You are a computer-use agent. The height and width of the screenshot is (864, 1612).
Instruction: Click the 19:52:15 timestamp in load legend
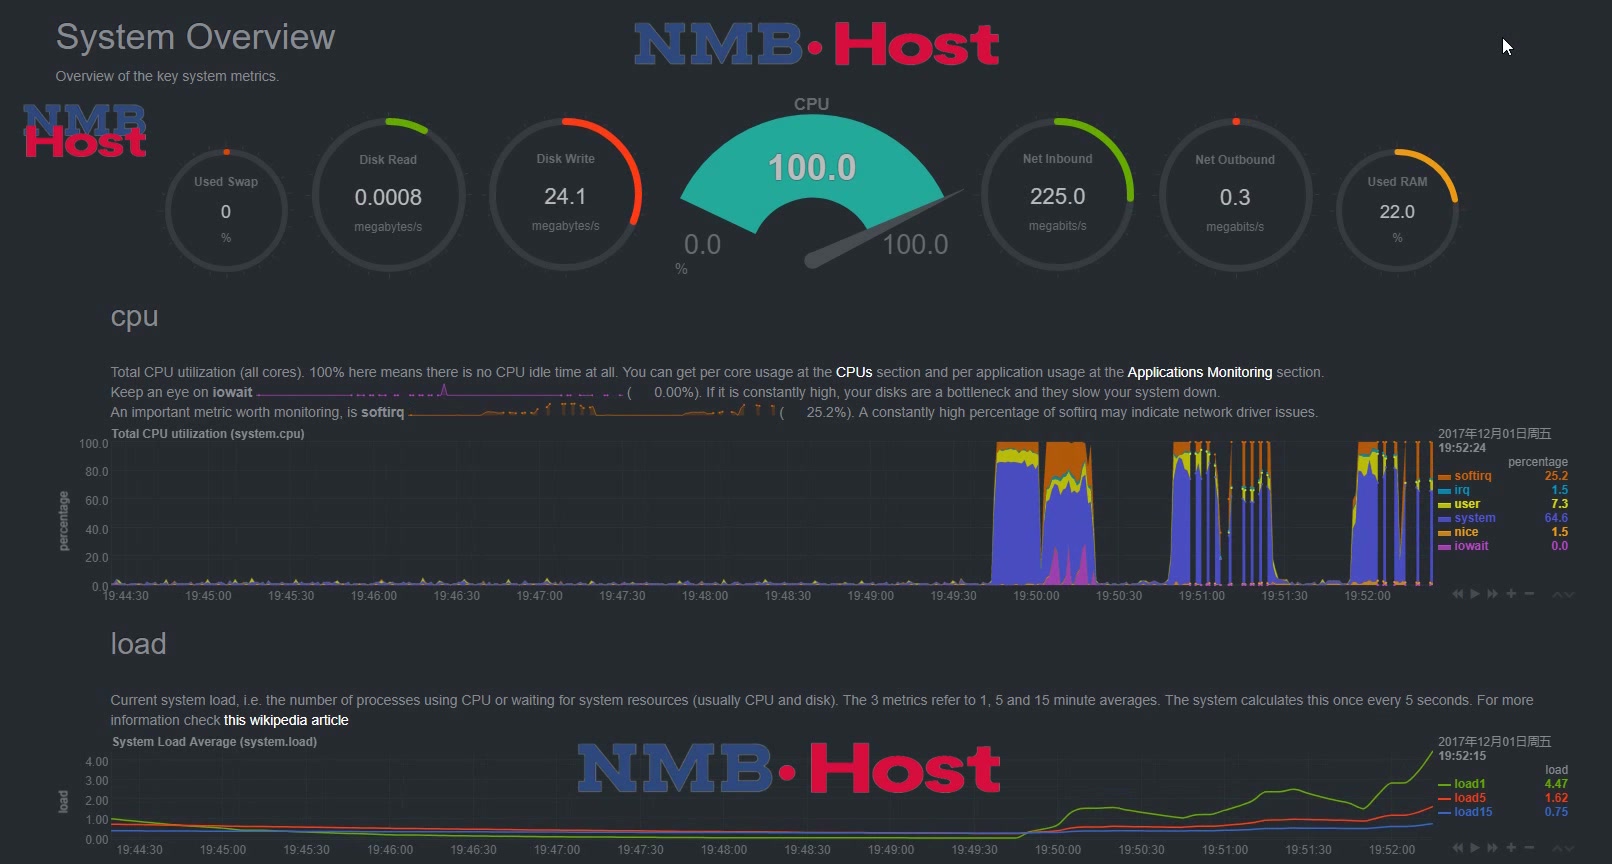click(x=1462, y=756)
